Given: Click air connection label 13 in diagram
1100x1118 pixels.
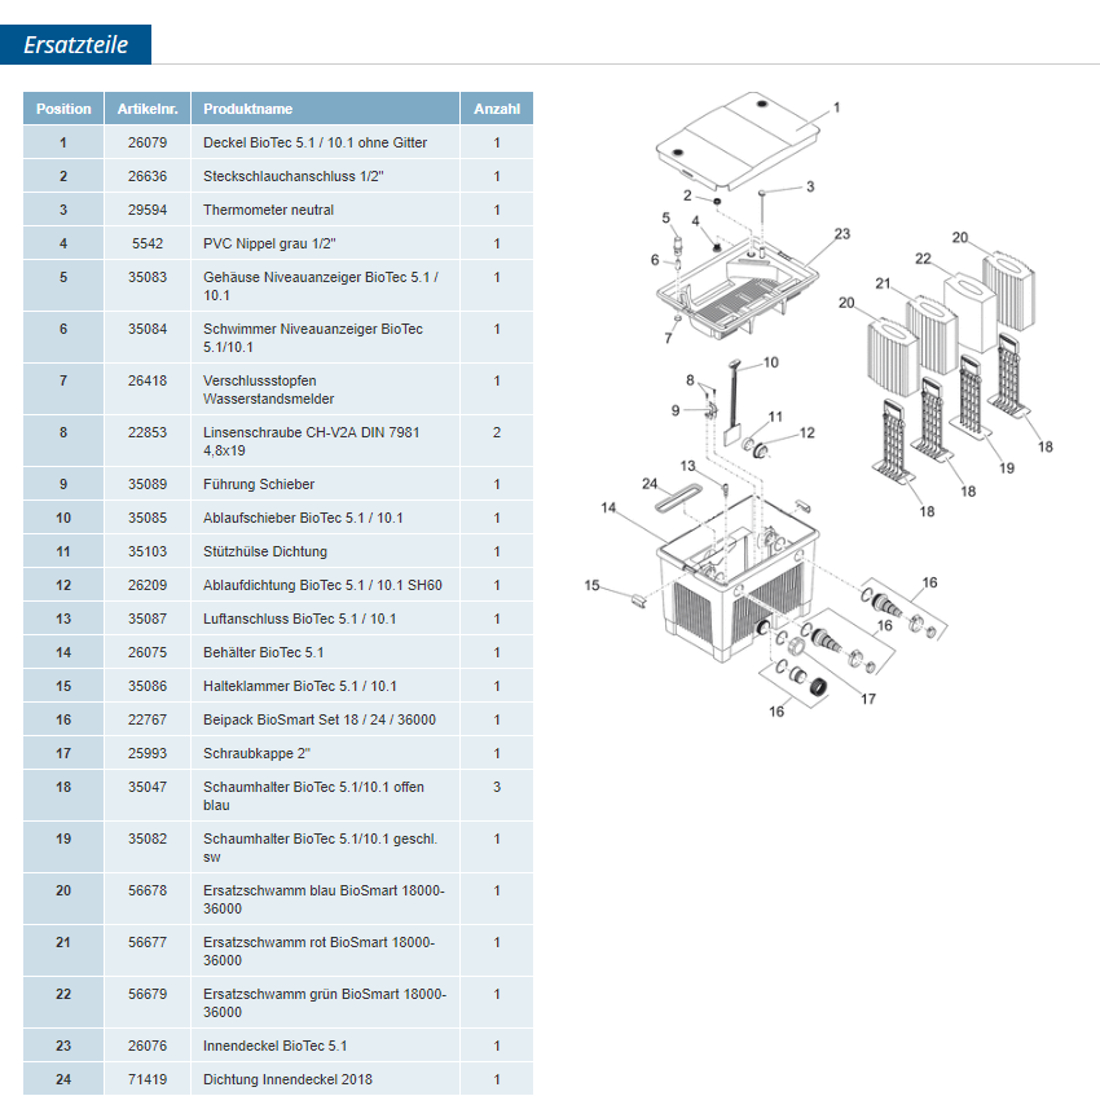Looking at the screenshot, I should click(x=687, y=466).
